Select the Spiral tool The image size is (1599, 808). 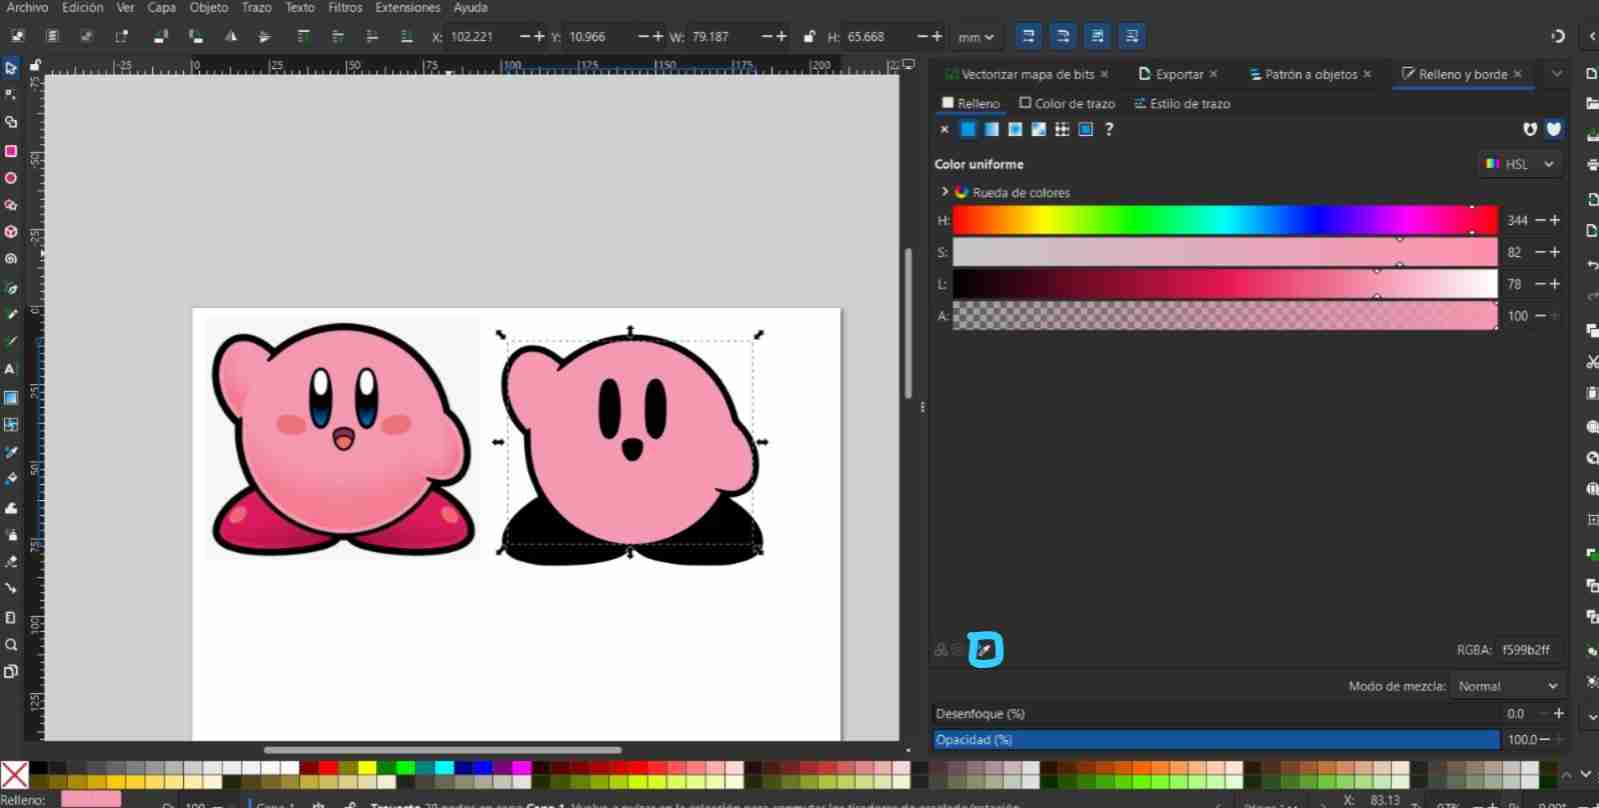point(11,259)
